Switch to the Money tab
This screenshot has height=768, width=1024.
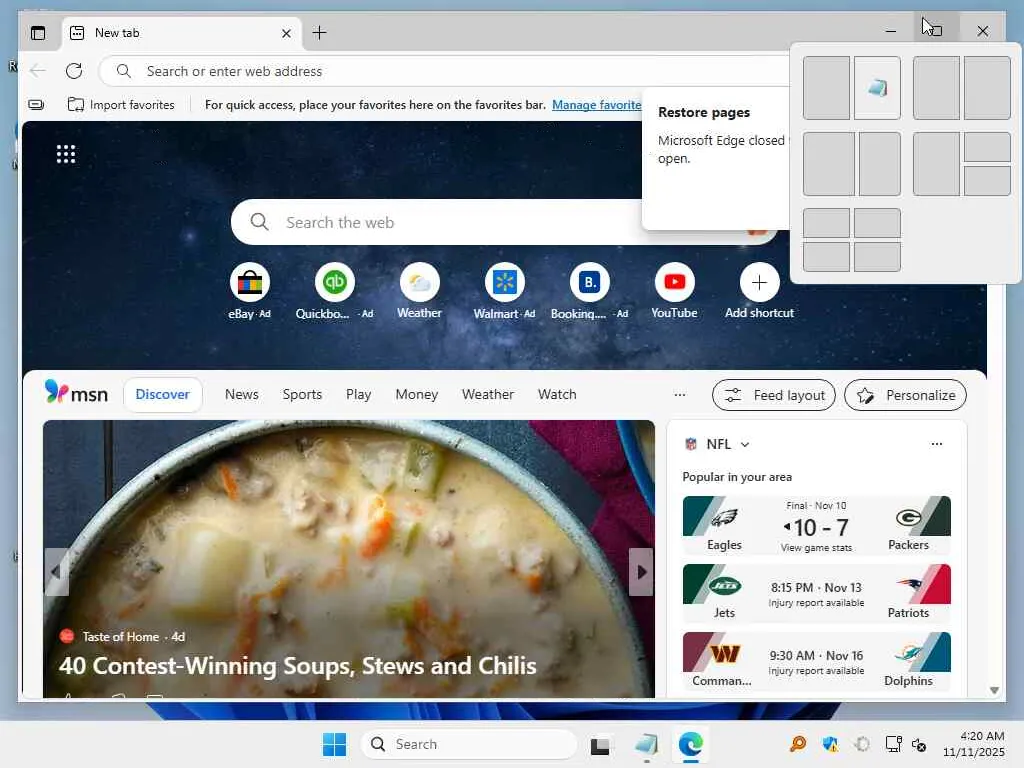(x=417, y=394)
